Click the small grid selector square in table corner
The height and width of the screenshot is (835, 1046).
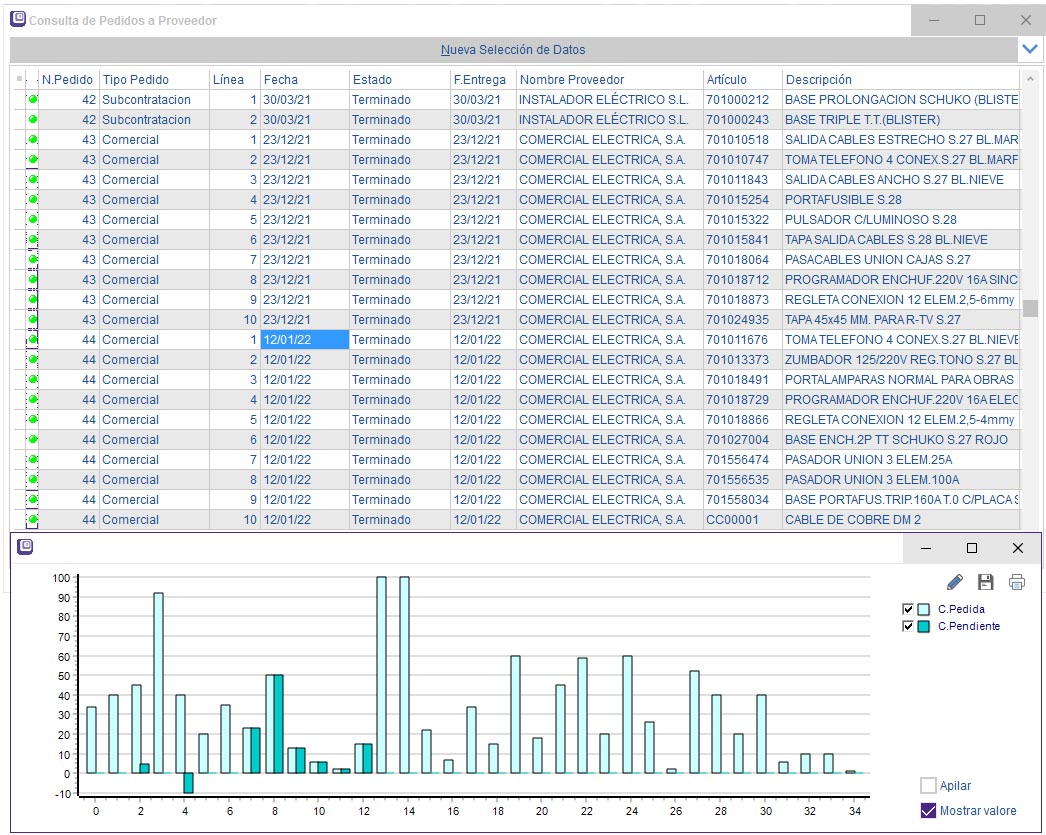(x=19, y=79)
